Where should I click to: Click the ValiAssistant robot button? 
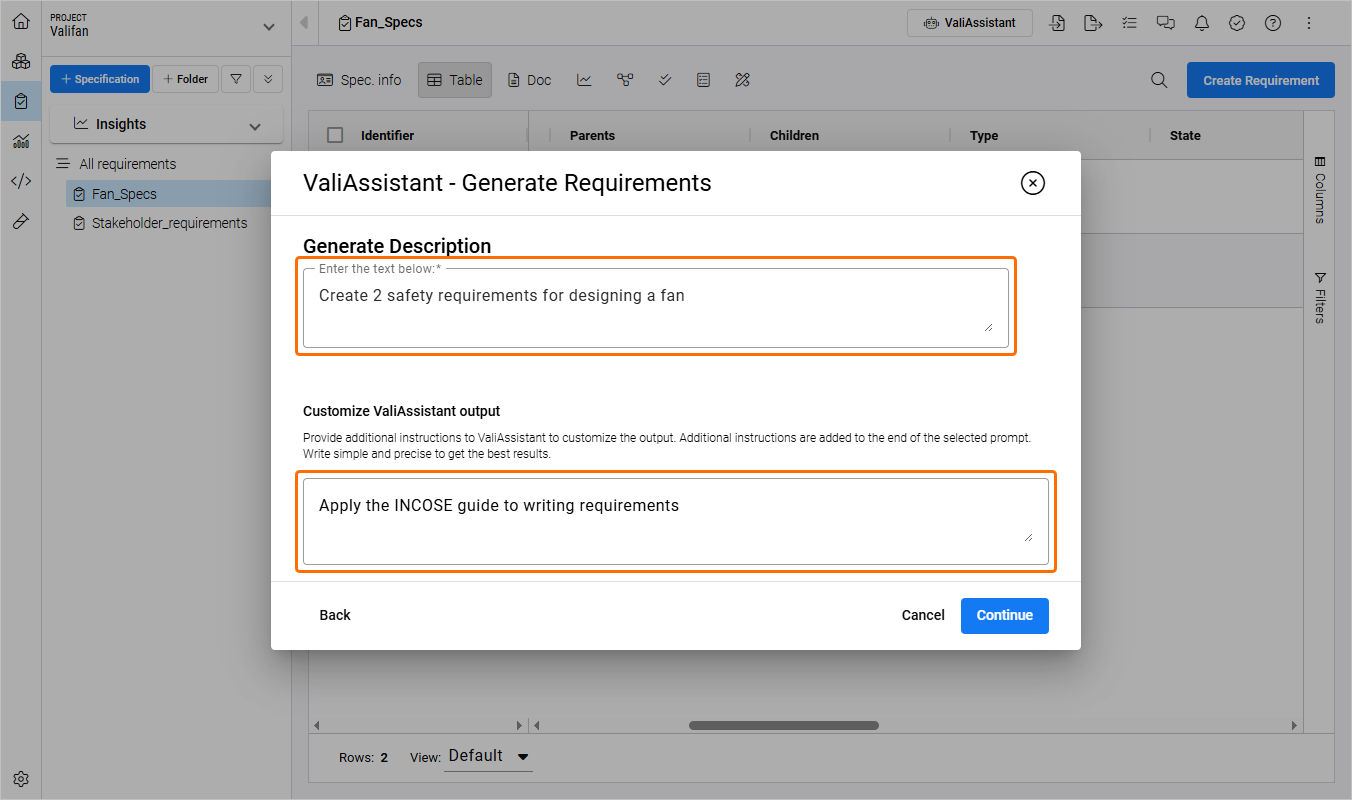[969, 23]
